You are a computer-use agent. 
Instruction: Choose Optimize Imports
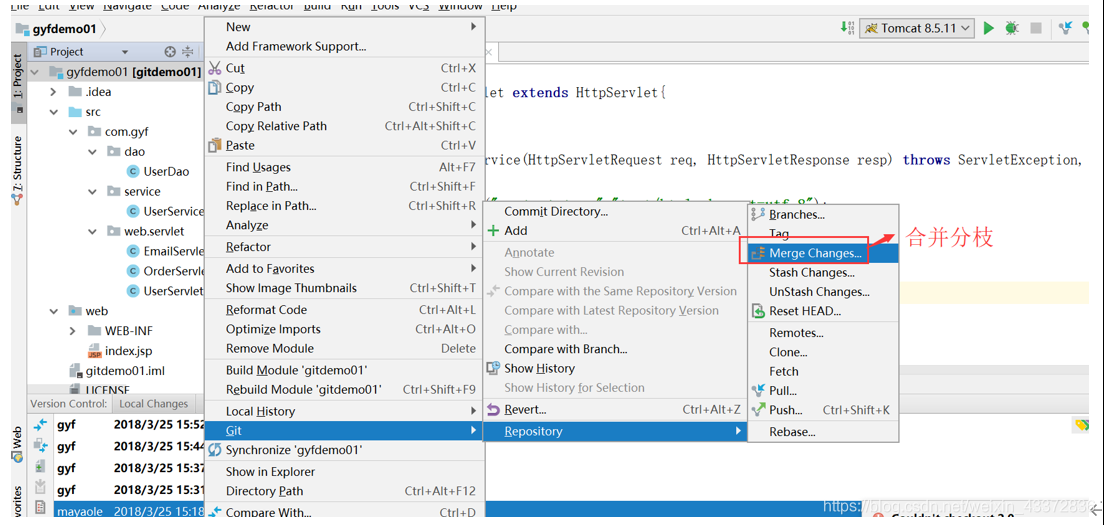coord(343,329)
